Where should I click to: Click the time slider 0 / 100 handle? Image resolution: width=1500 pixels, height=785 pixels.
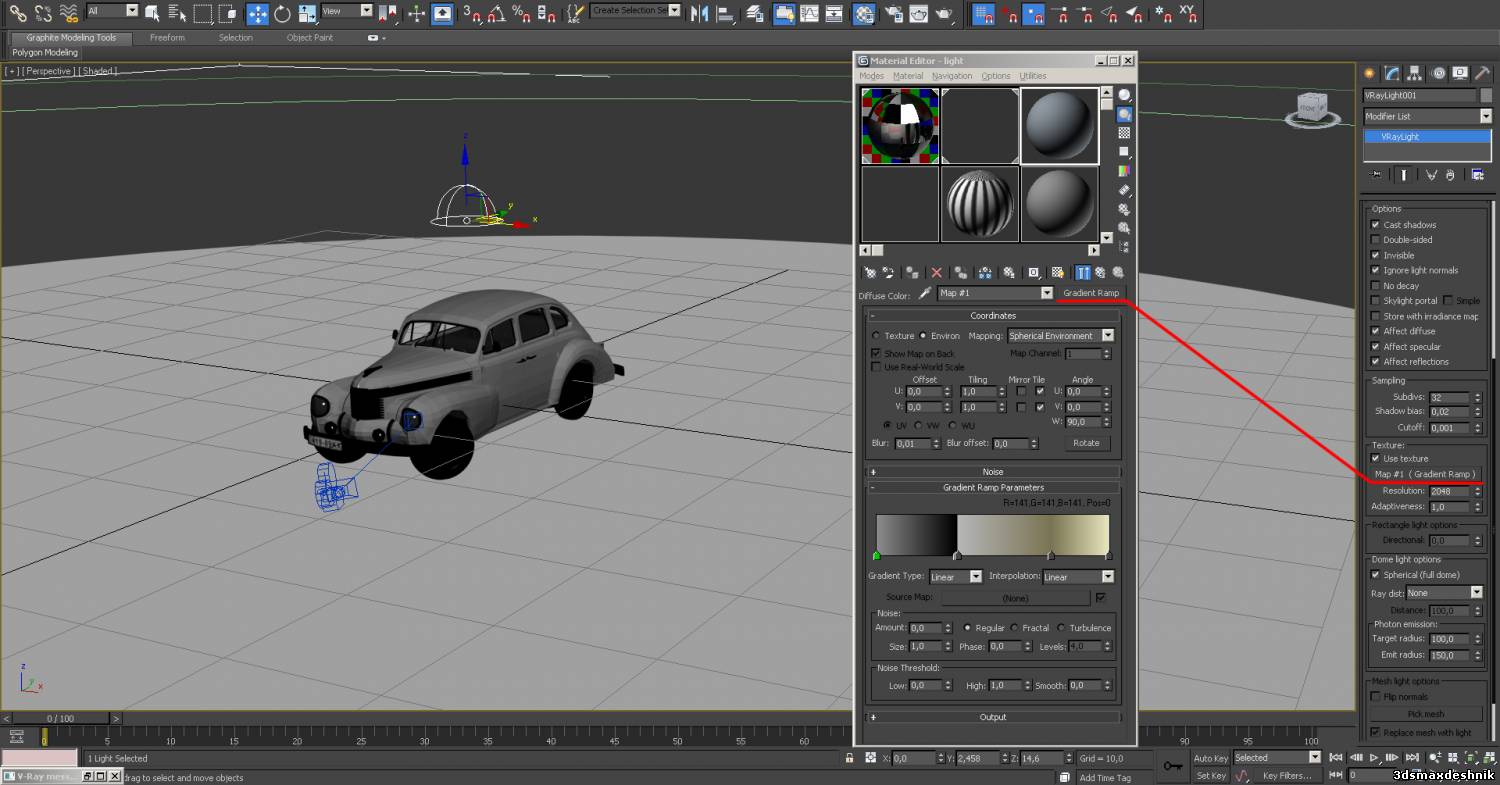61,718
